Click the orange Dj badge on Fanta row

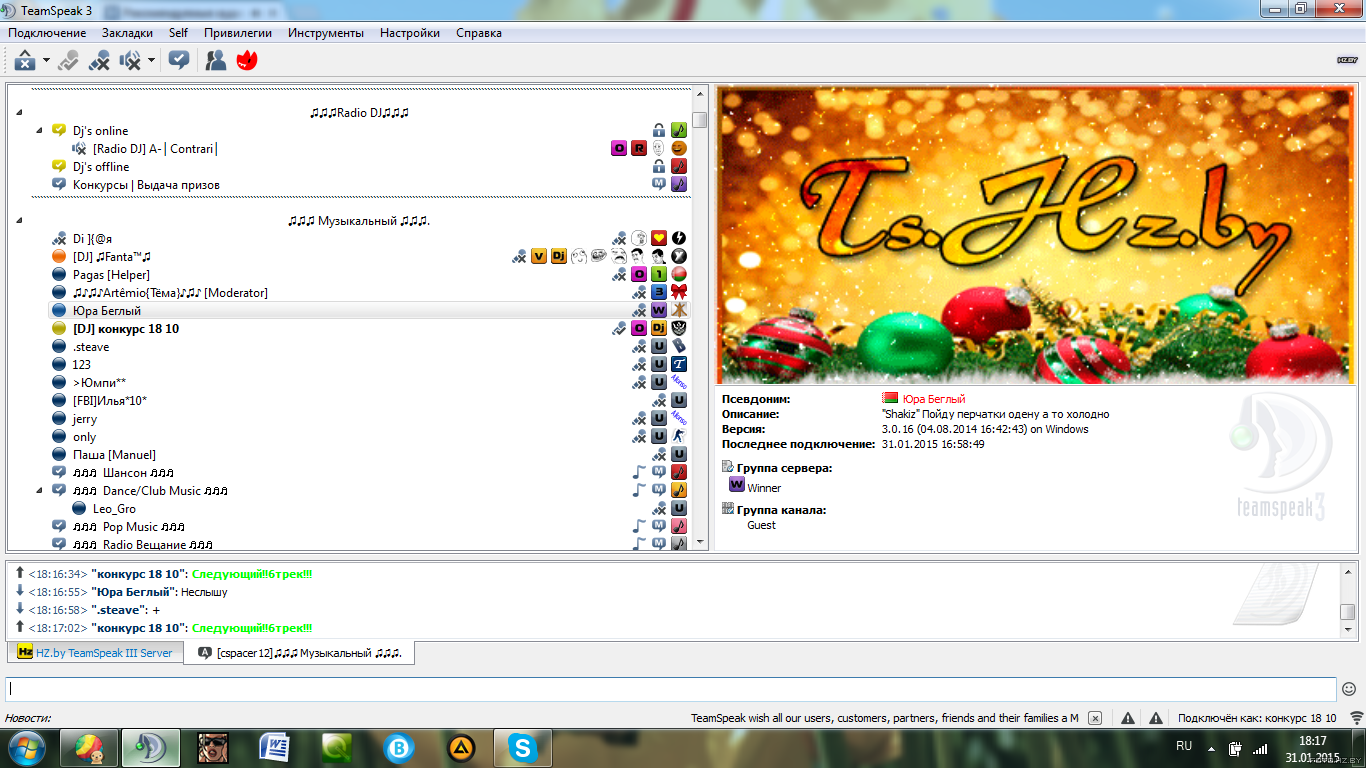click(559, 257)
